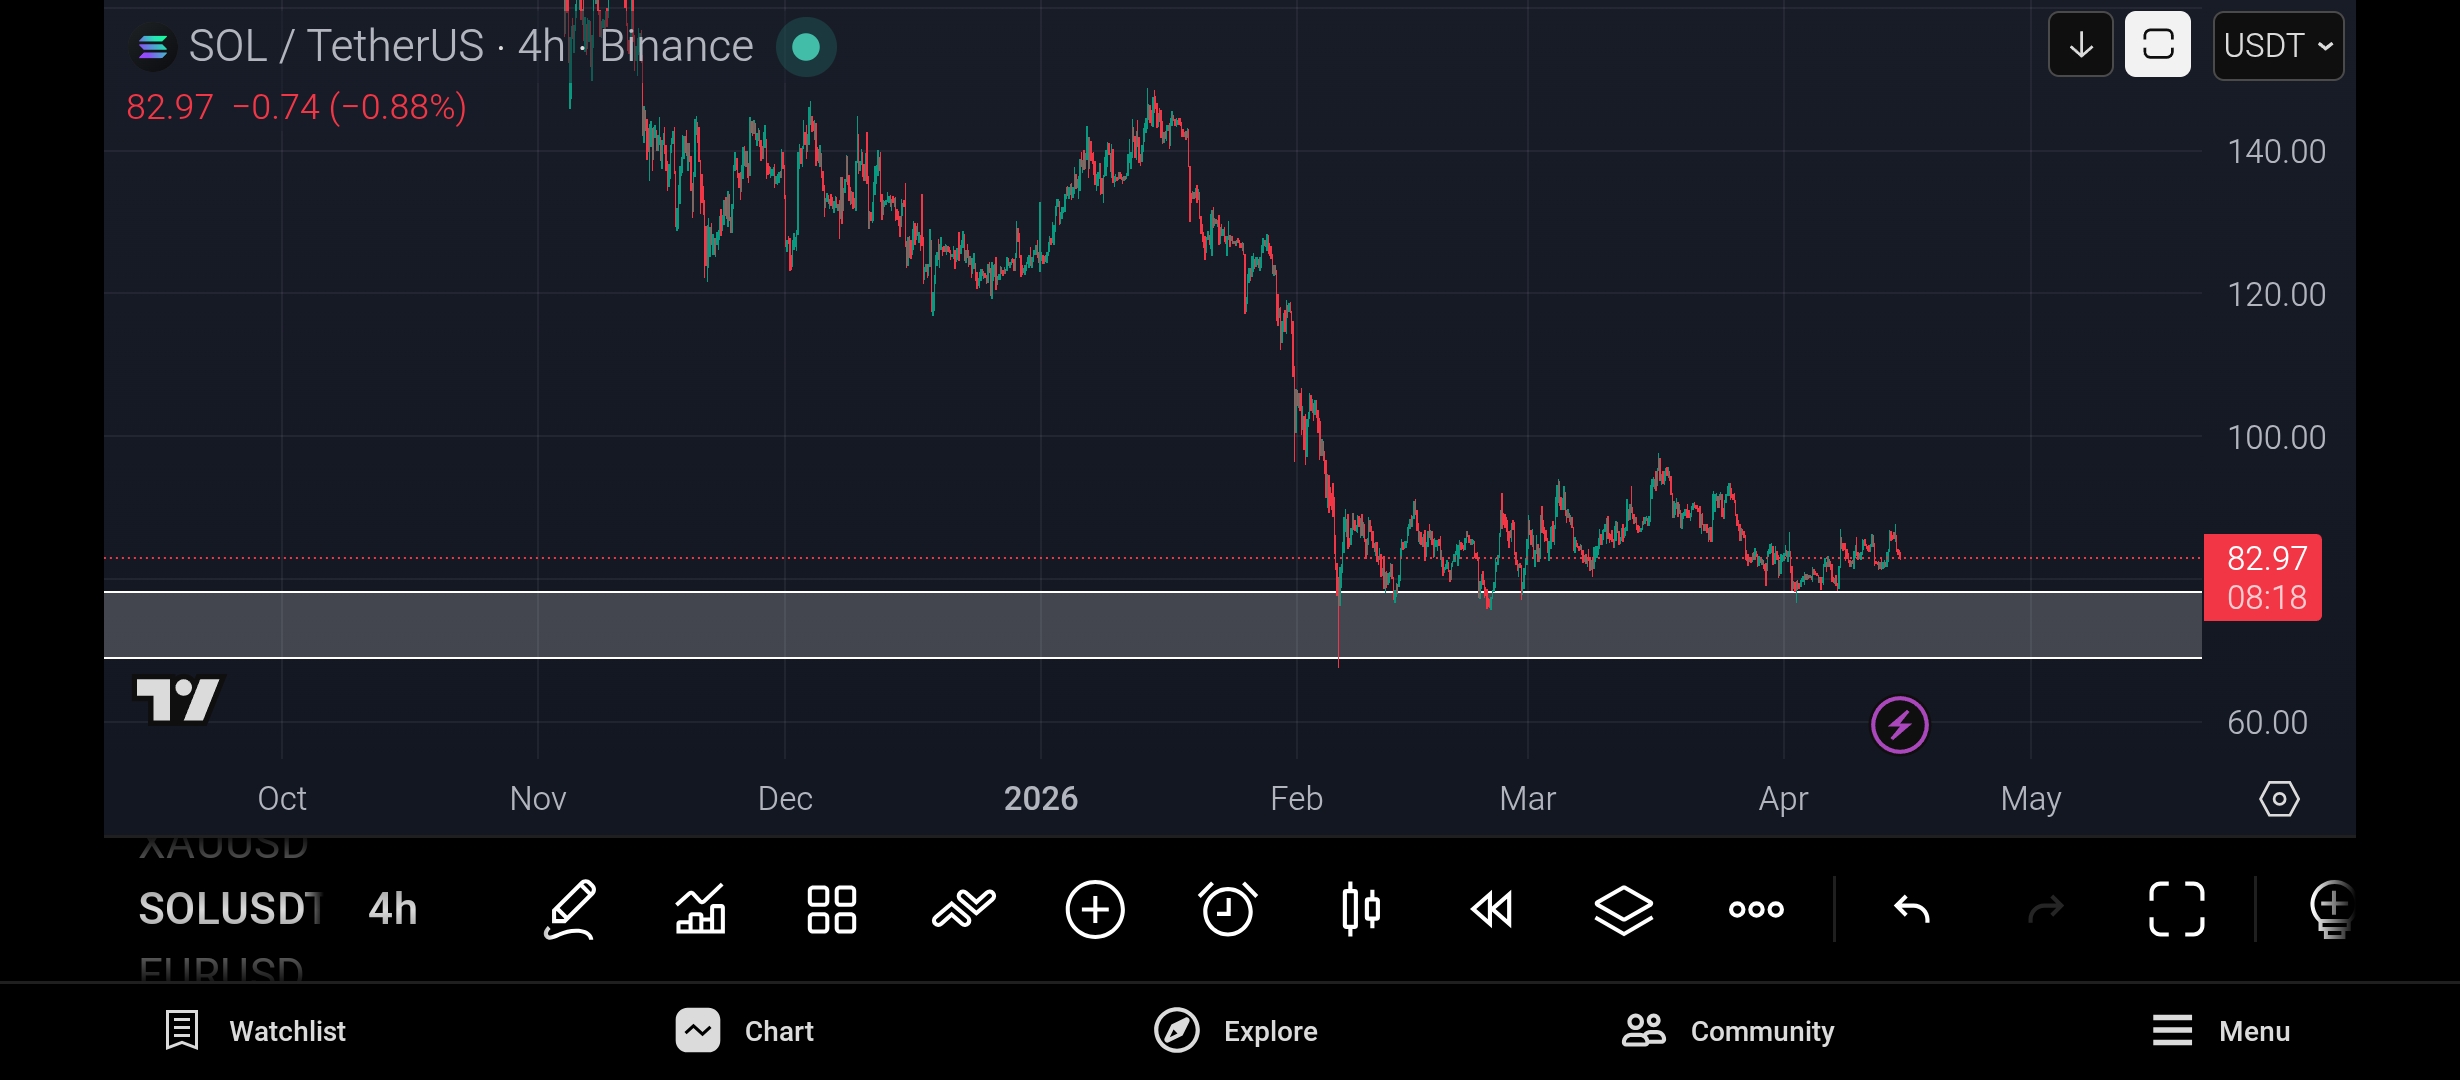Open the Menu tab
Screen dimensions: 2460x1080
pyautogui.click(x=2220, y=1031)
